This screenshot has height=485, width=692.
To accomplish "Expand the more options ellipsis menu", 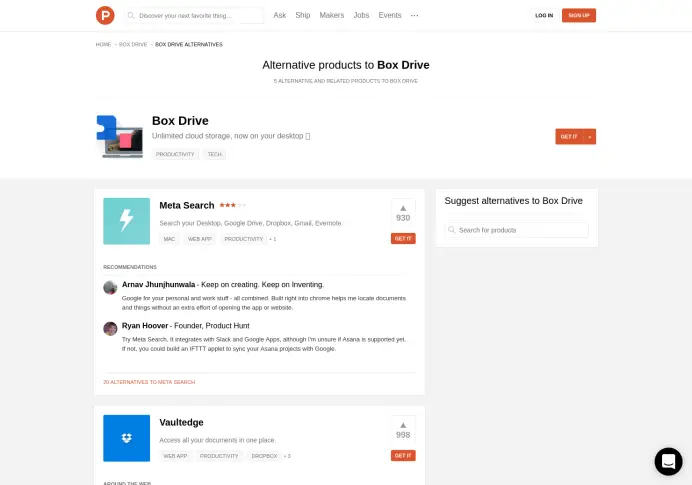I will pyautogui.click(x=414, y=15).
